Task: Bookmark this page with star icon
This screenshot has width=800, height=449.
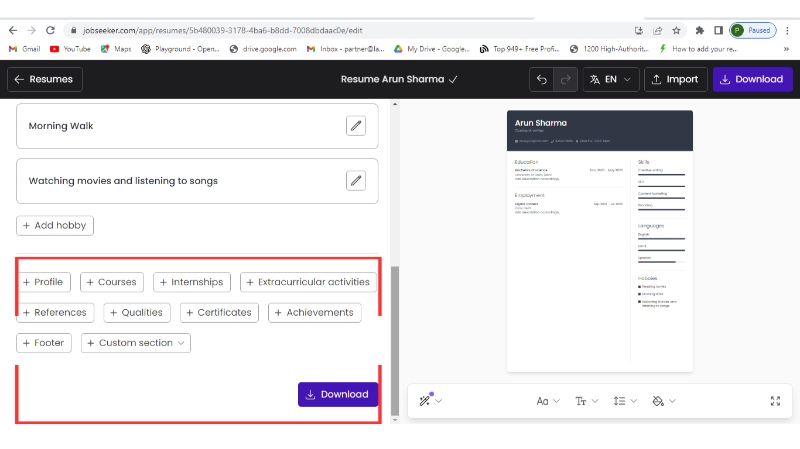Action: point(677,30)
